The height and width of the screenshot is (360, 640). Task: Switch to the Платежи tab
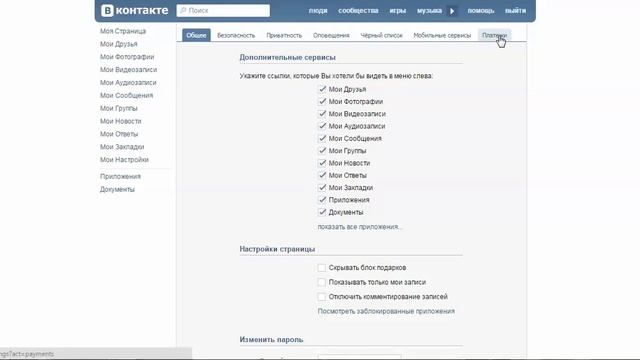click(x=494, y=36)
